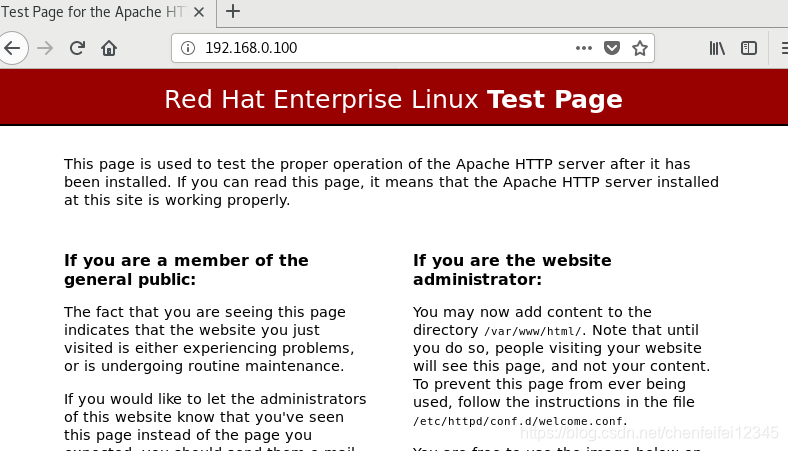The width and height of the screenshot is (788, 451).
Task: Click the intro paragraph about Apache HTTP server
Action: tap(391, 182)
